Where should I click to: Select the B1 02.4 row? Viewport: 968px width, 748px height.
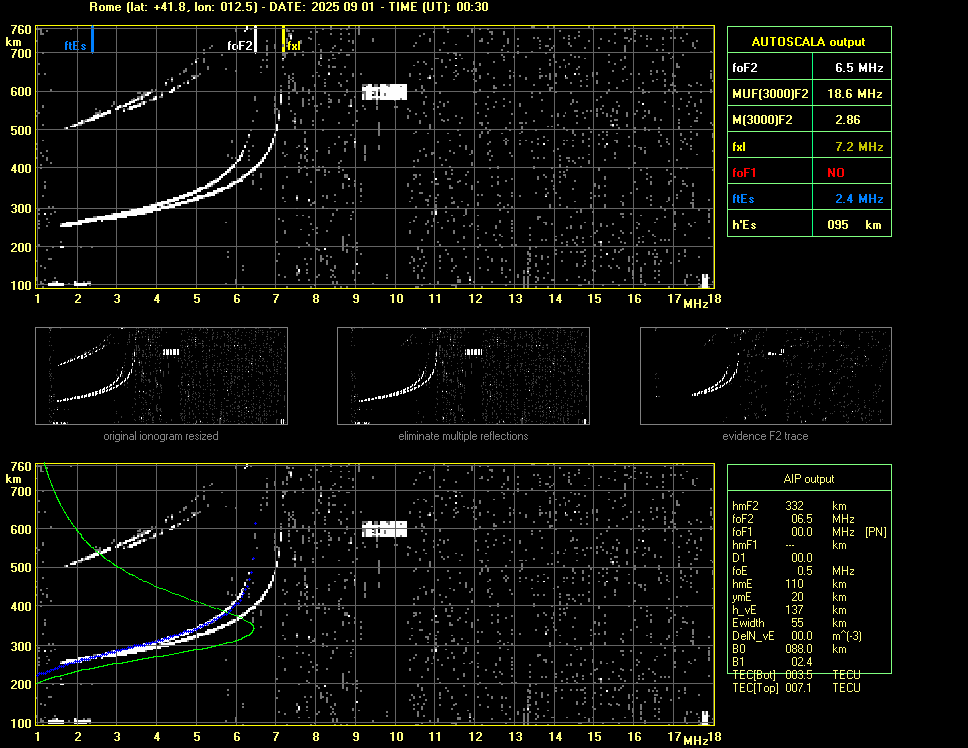click(x=772, y=661)
